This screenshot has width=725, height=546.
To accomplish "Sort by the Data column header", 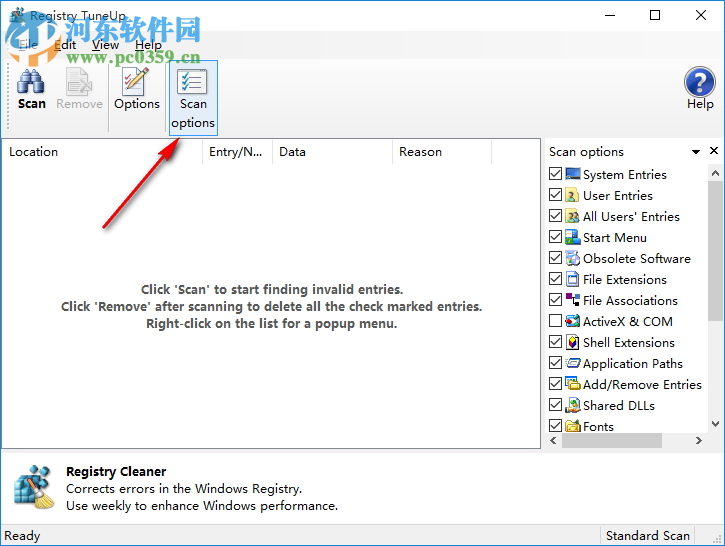I will [332, 152].
